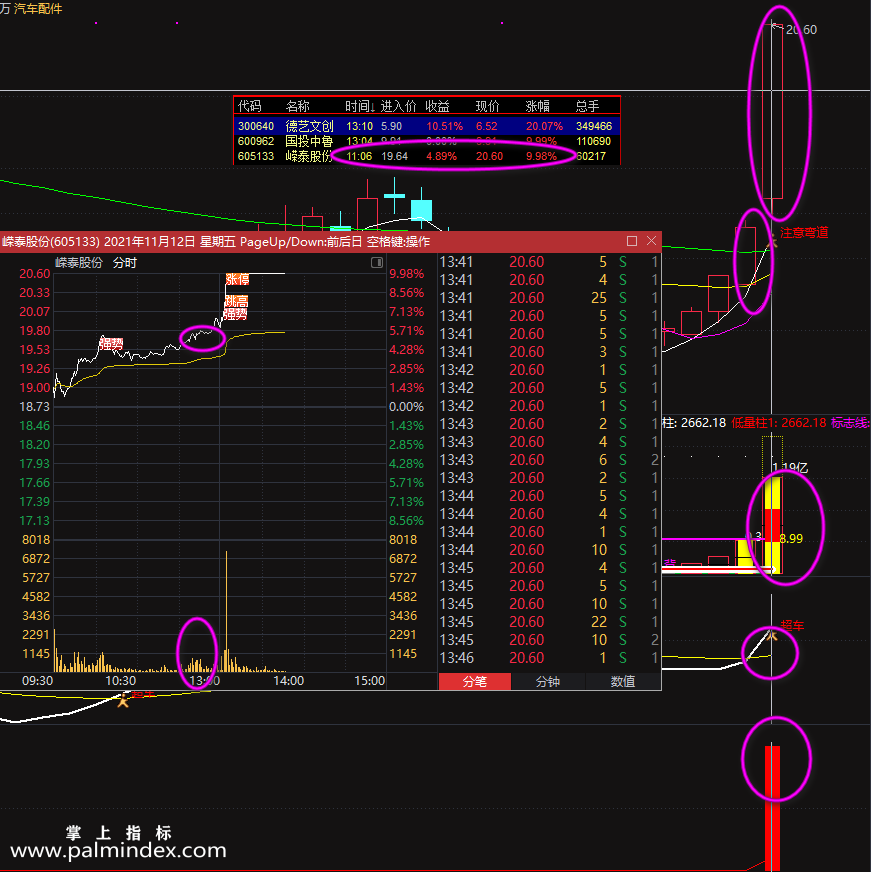
Task: Click the 涨停 signal tag on intraday chart
Action: tap(237, 279)
